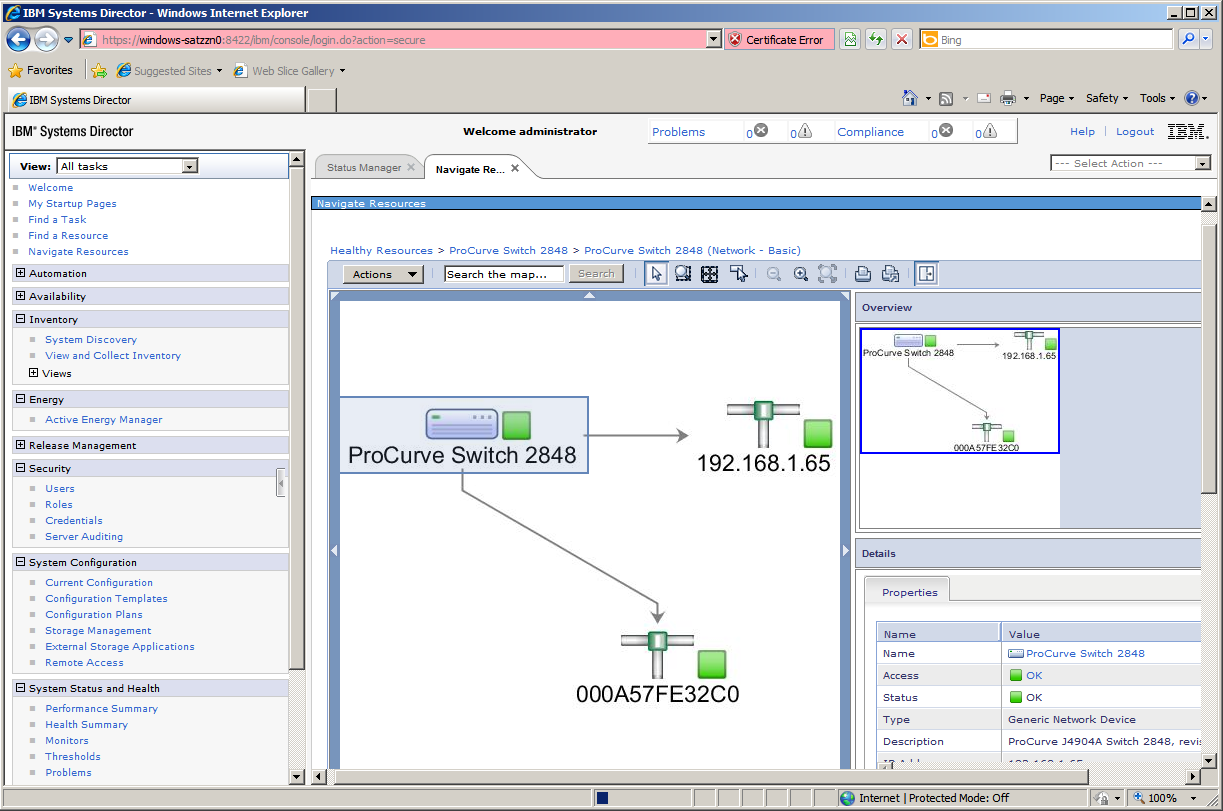Click the Compliance warning triangle count icon
This screenshot has width=1223, height=811.
pyautogui.click(x=990, y=131)
